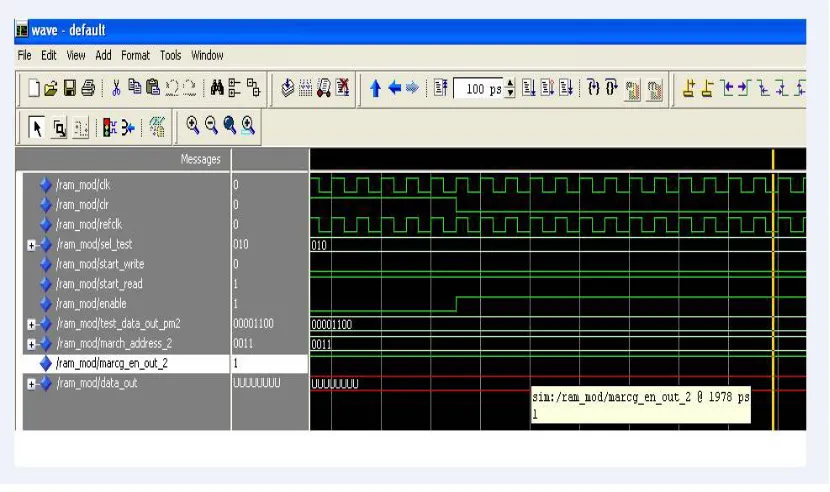Viewport: 830px width, 492px height.
Task: Expand the /ram_mod/data_out signal
Action: coord(31,384)
